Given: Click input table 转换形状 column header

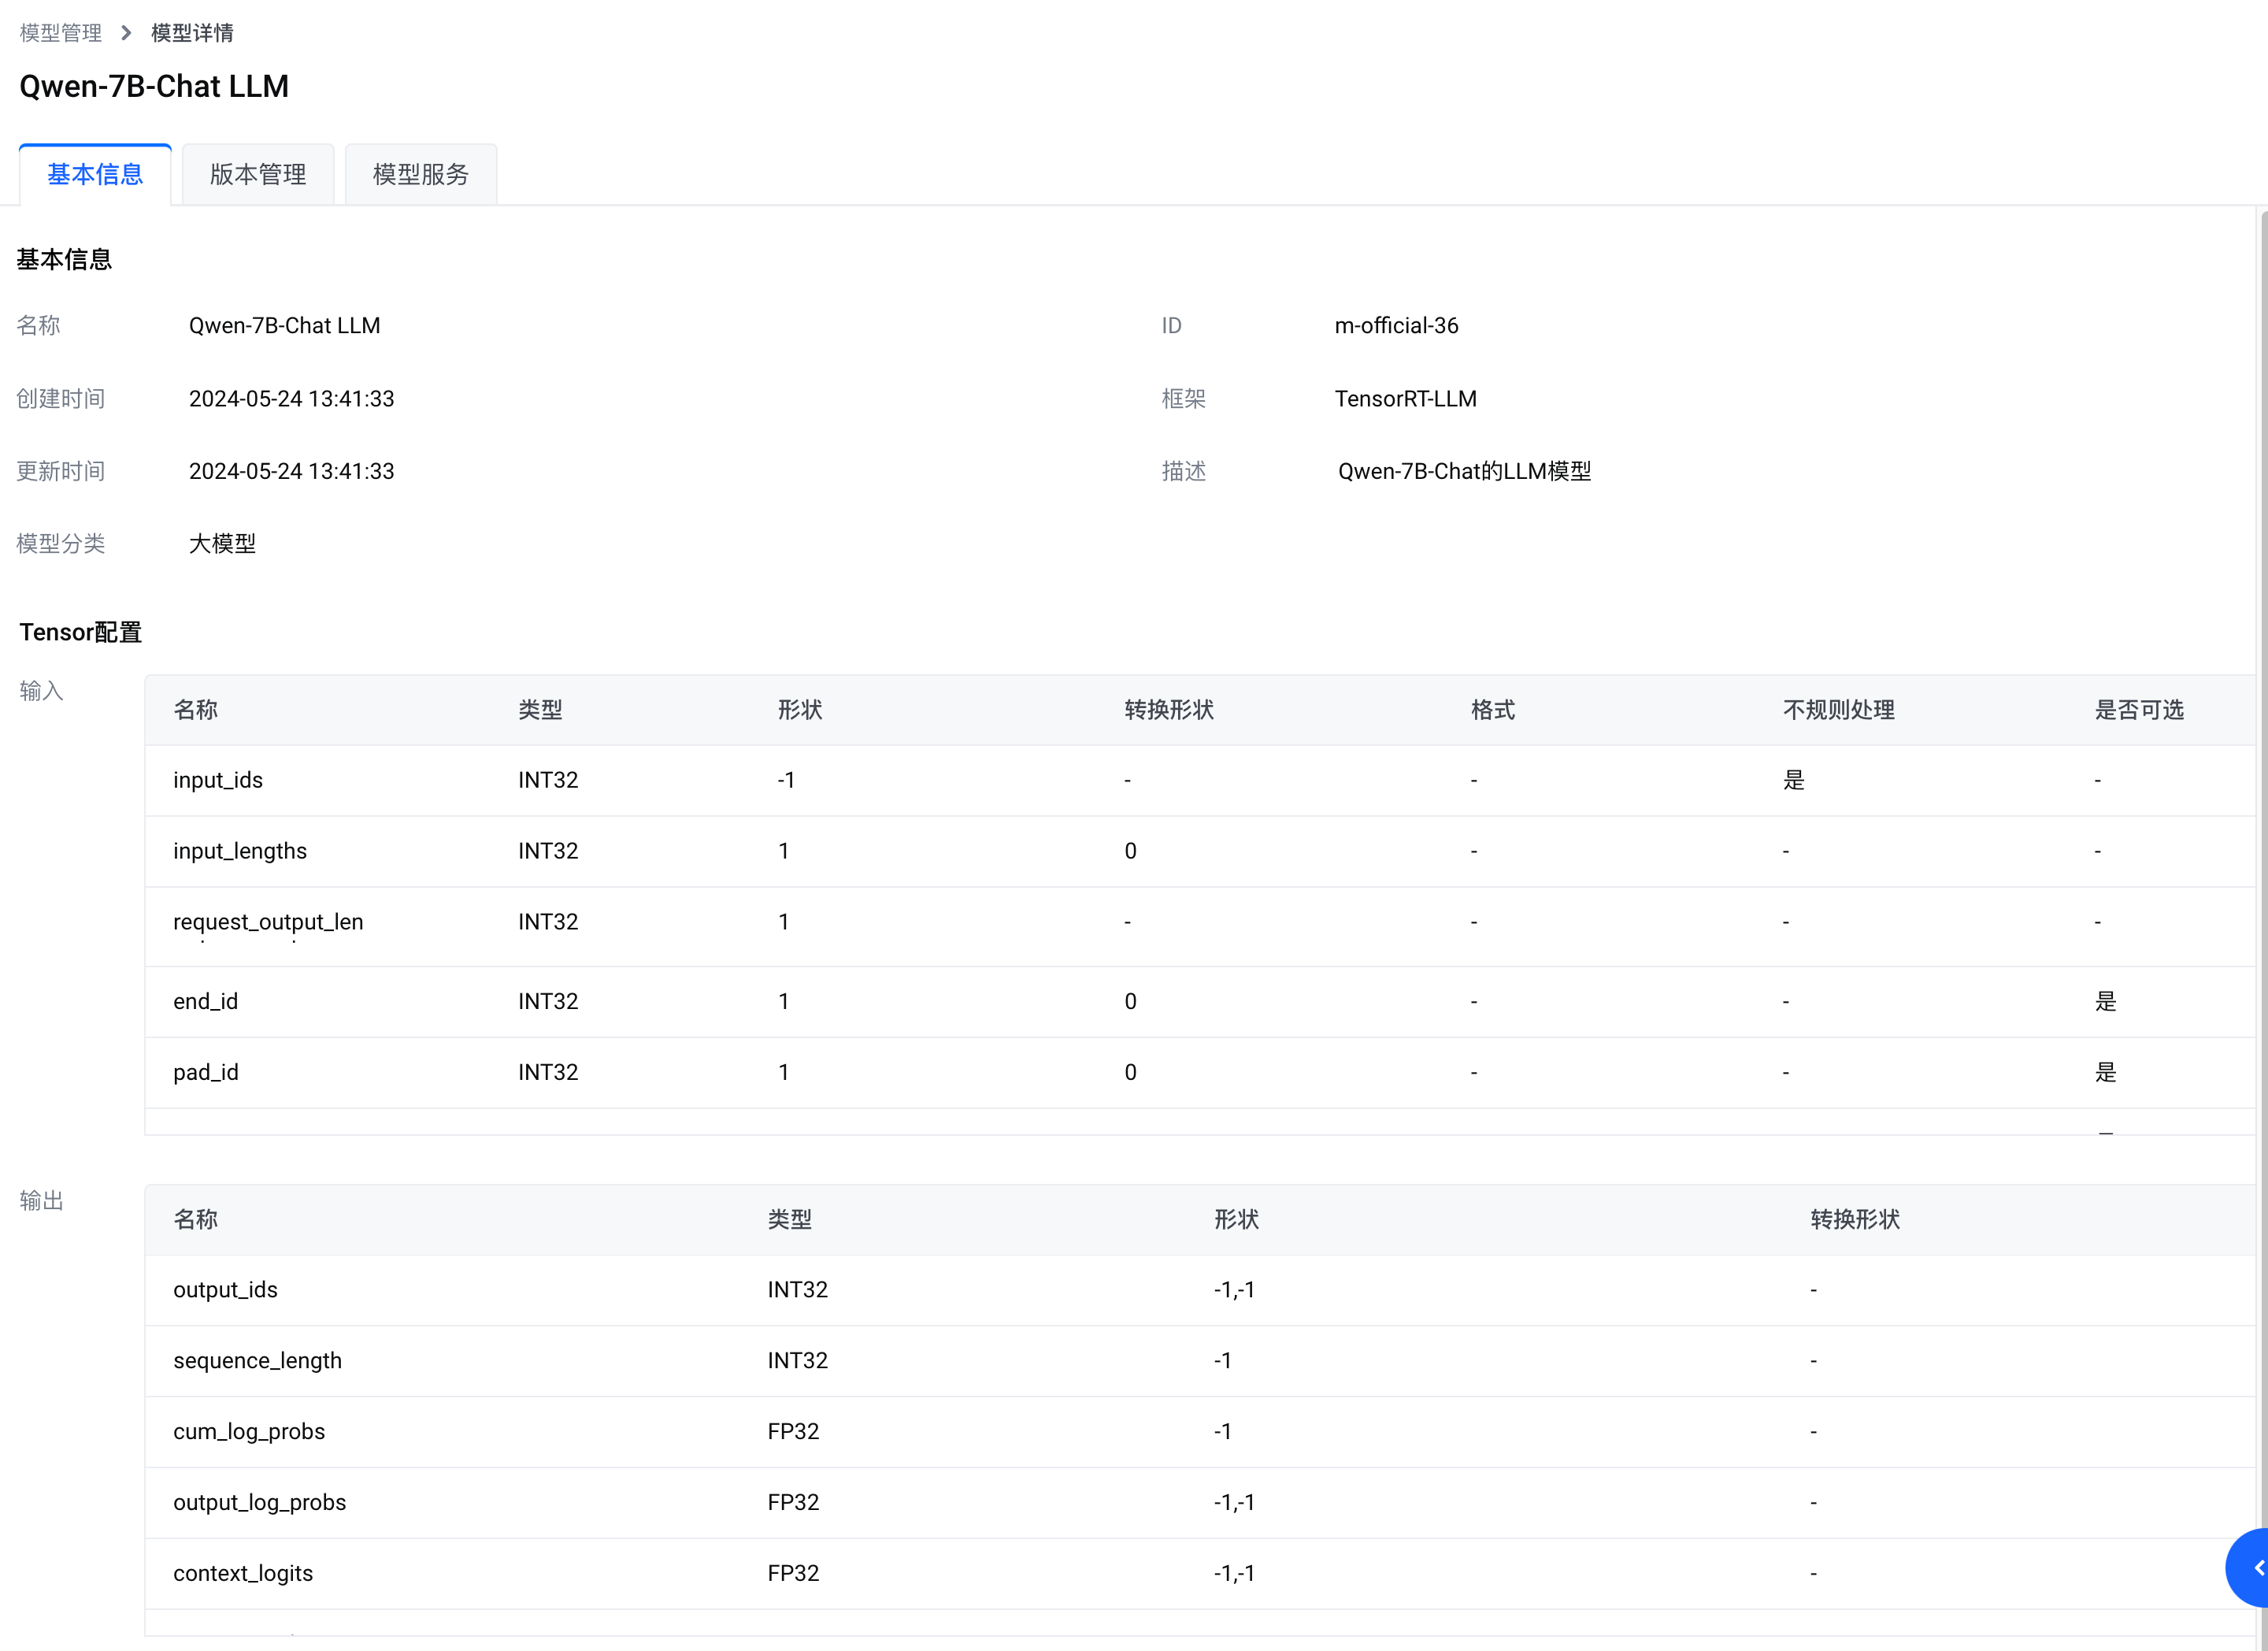Looking at the screenshot, I should click(x=1168, y=710).
